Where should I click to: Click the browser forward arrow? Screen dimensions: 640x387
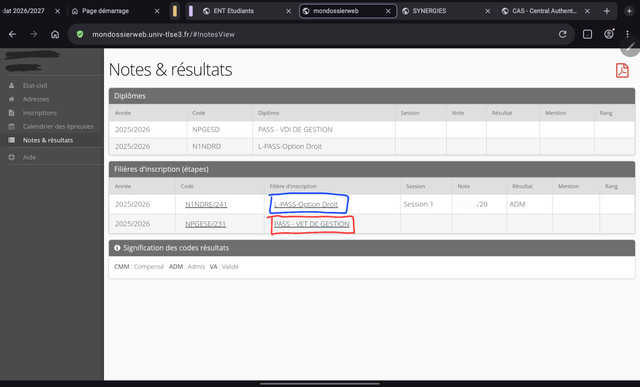coord(33,34)
